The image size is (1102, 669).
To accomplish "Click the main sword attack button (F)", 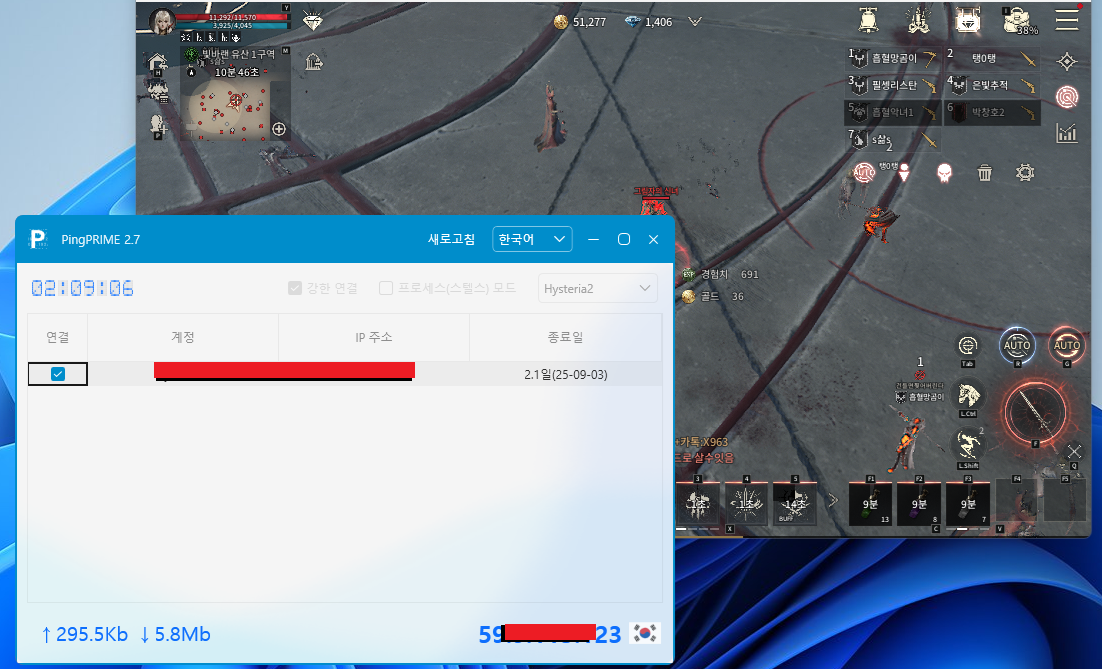I will 1036,413.
